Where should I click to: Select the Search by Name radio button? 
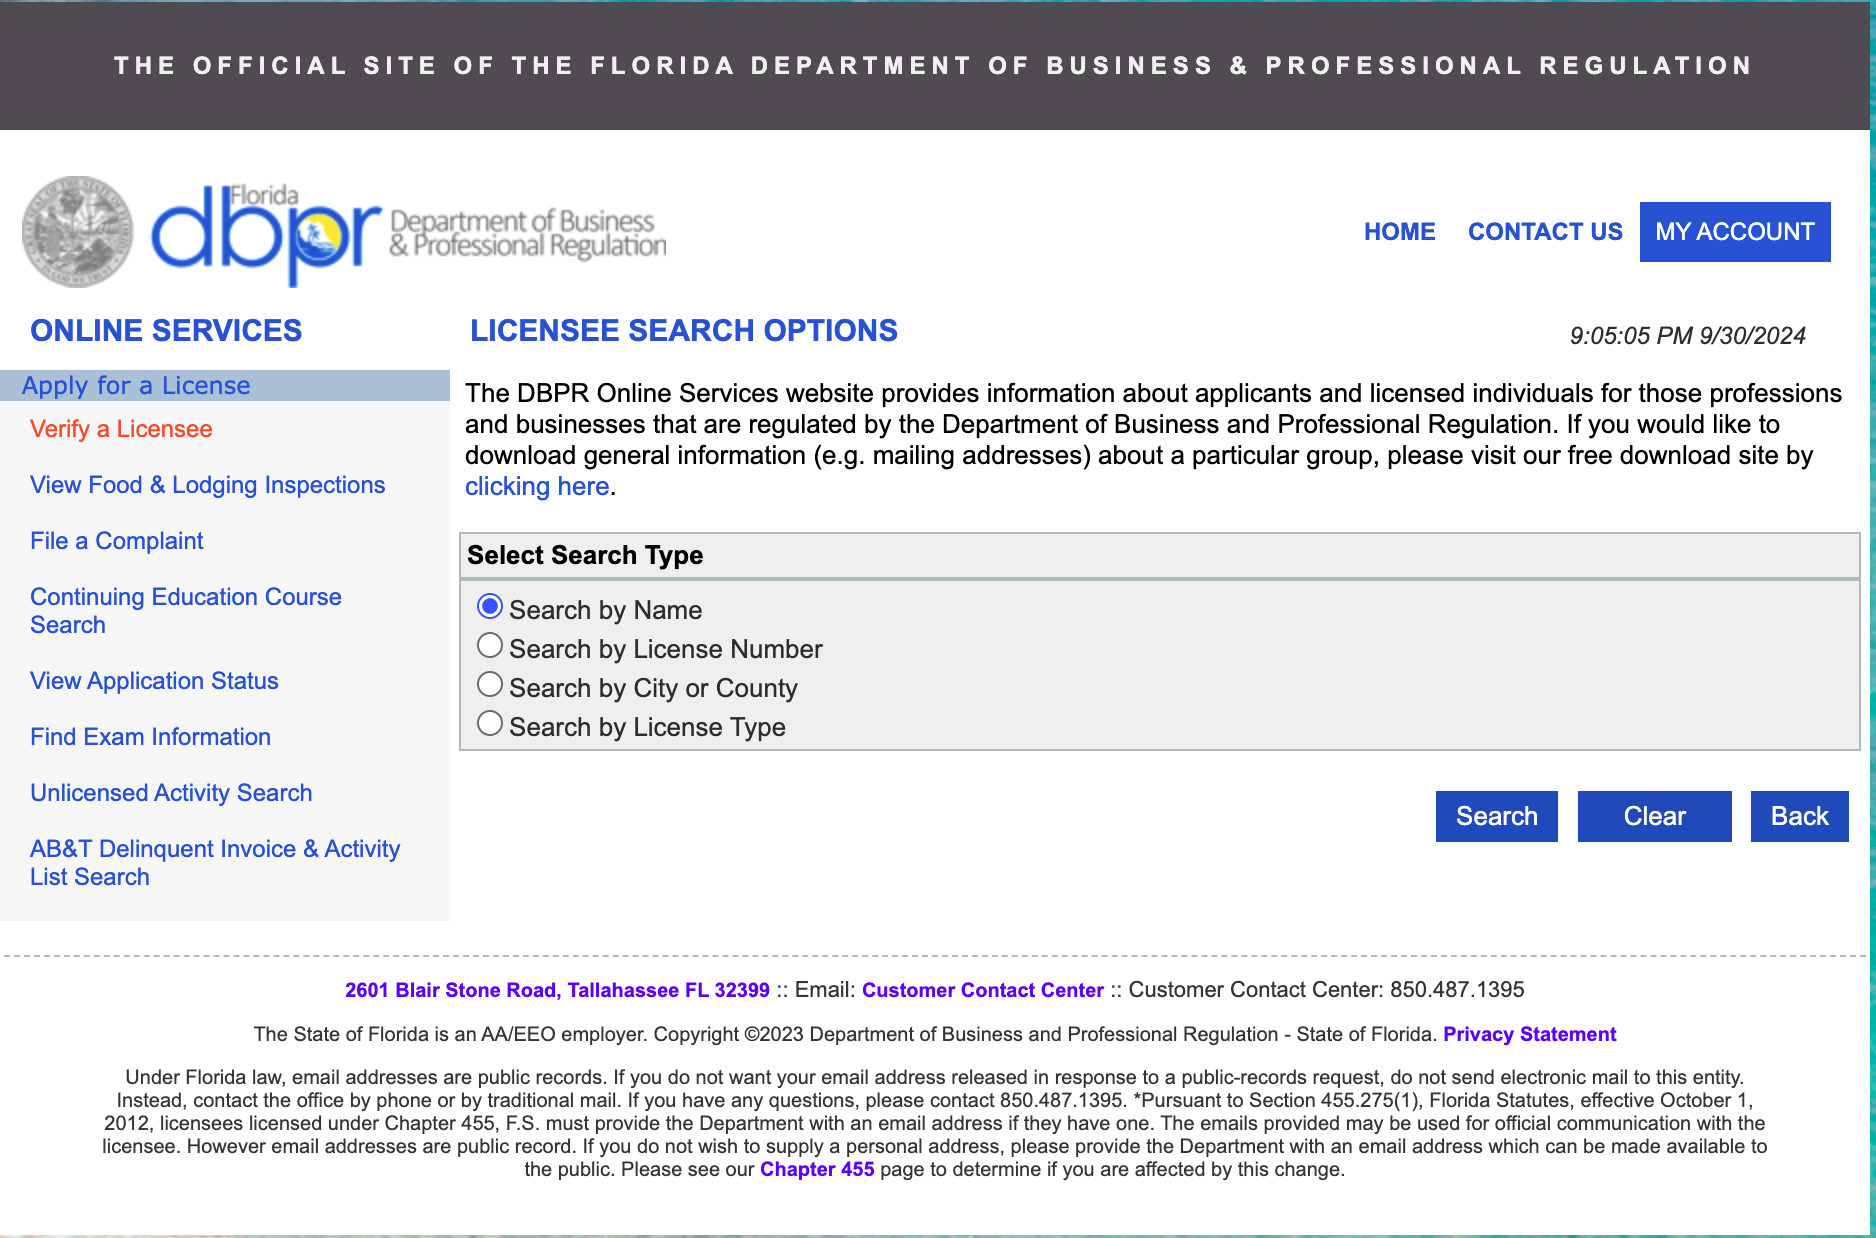pos(490,607)
